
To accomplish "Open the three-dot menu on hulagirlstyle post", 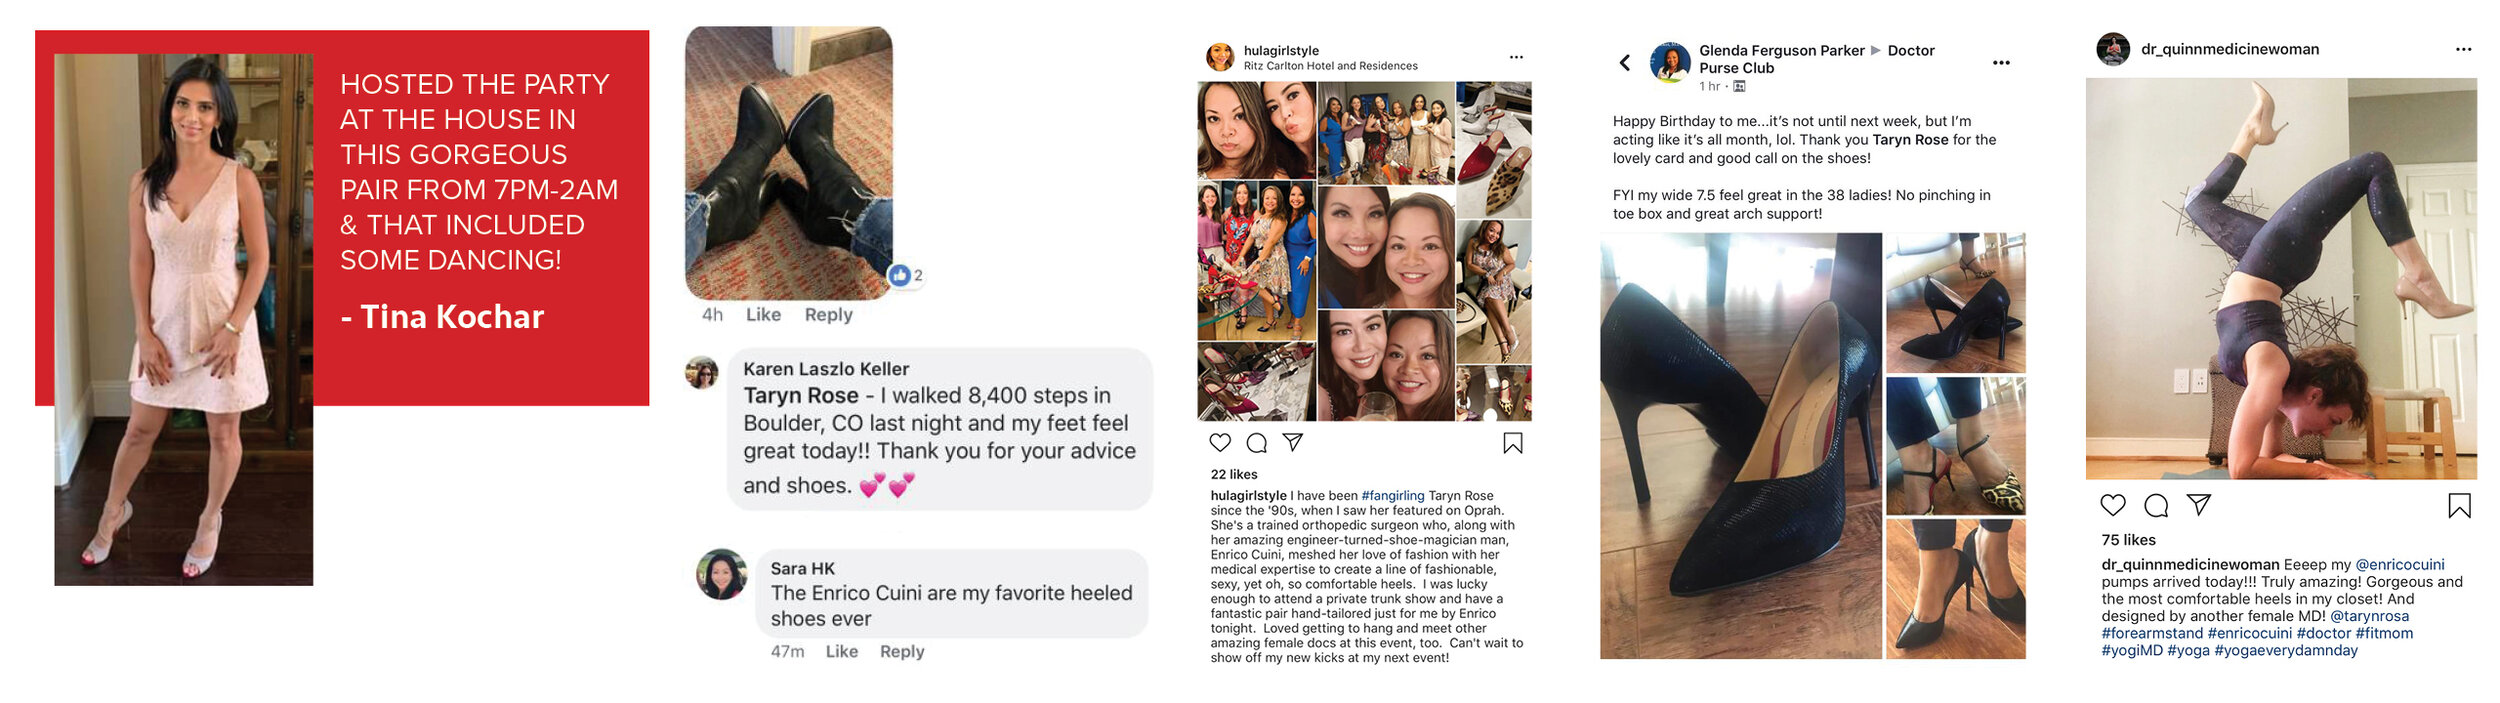I will pos(1516,57).
